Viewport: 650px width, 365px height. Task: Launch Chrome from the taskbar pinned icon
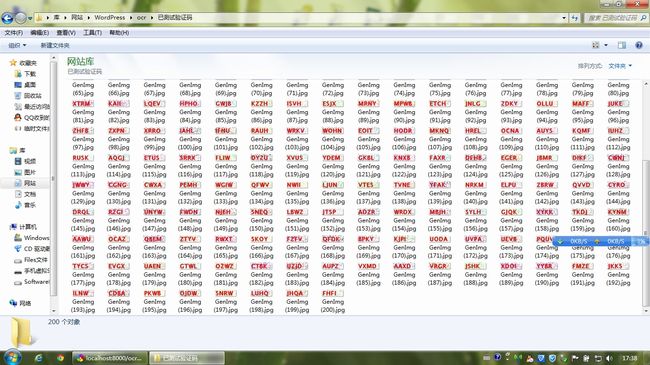tap(61, 358)
